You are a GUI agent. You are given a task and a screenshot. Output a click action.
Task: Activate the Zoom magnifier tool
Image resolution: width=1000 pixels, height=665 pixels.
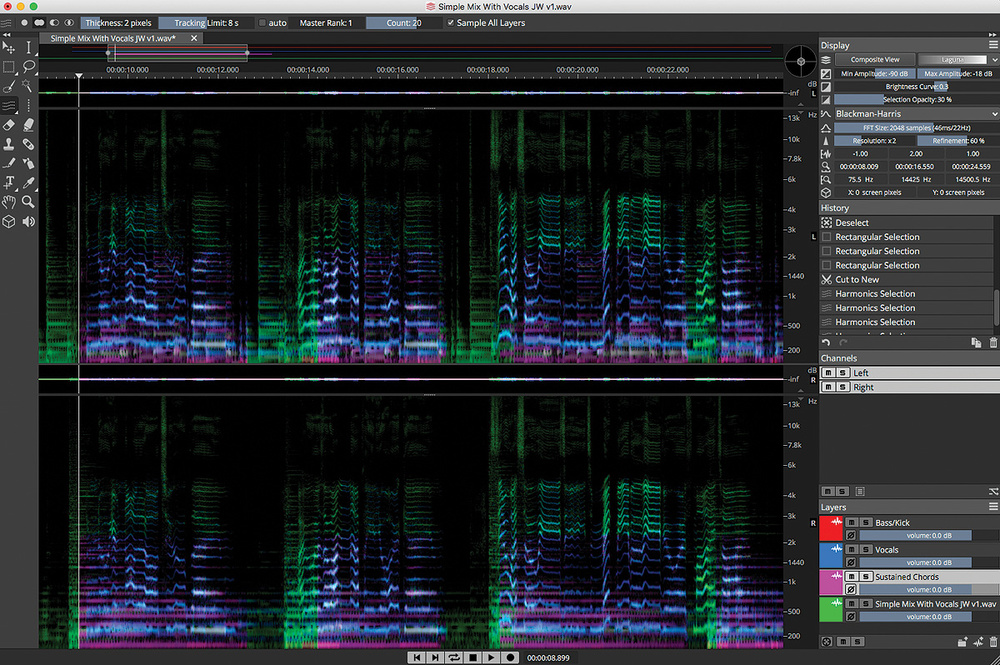tap(28, 201)
